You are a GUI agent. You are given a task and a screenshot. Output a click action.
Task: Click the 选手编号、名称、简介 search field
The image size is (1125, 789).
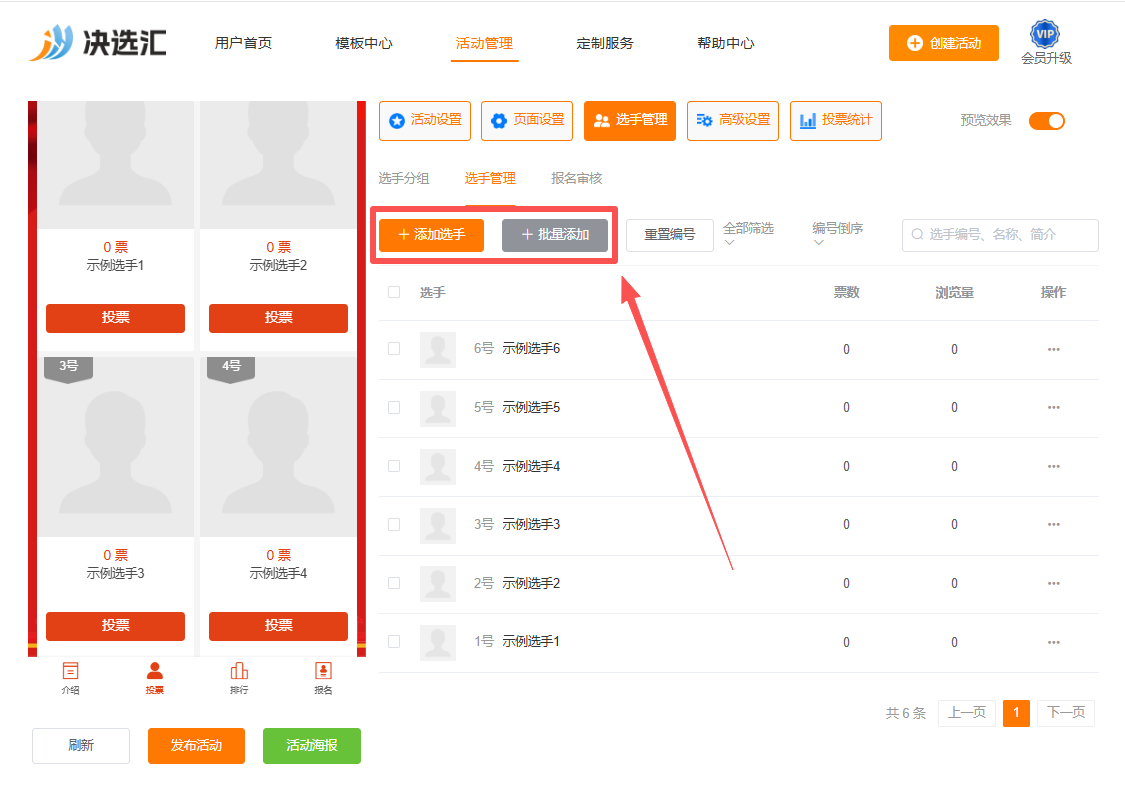point(1000,235)
